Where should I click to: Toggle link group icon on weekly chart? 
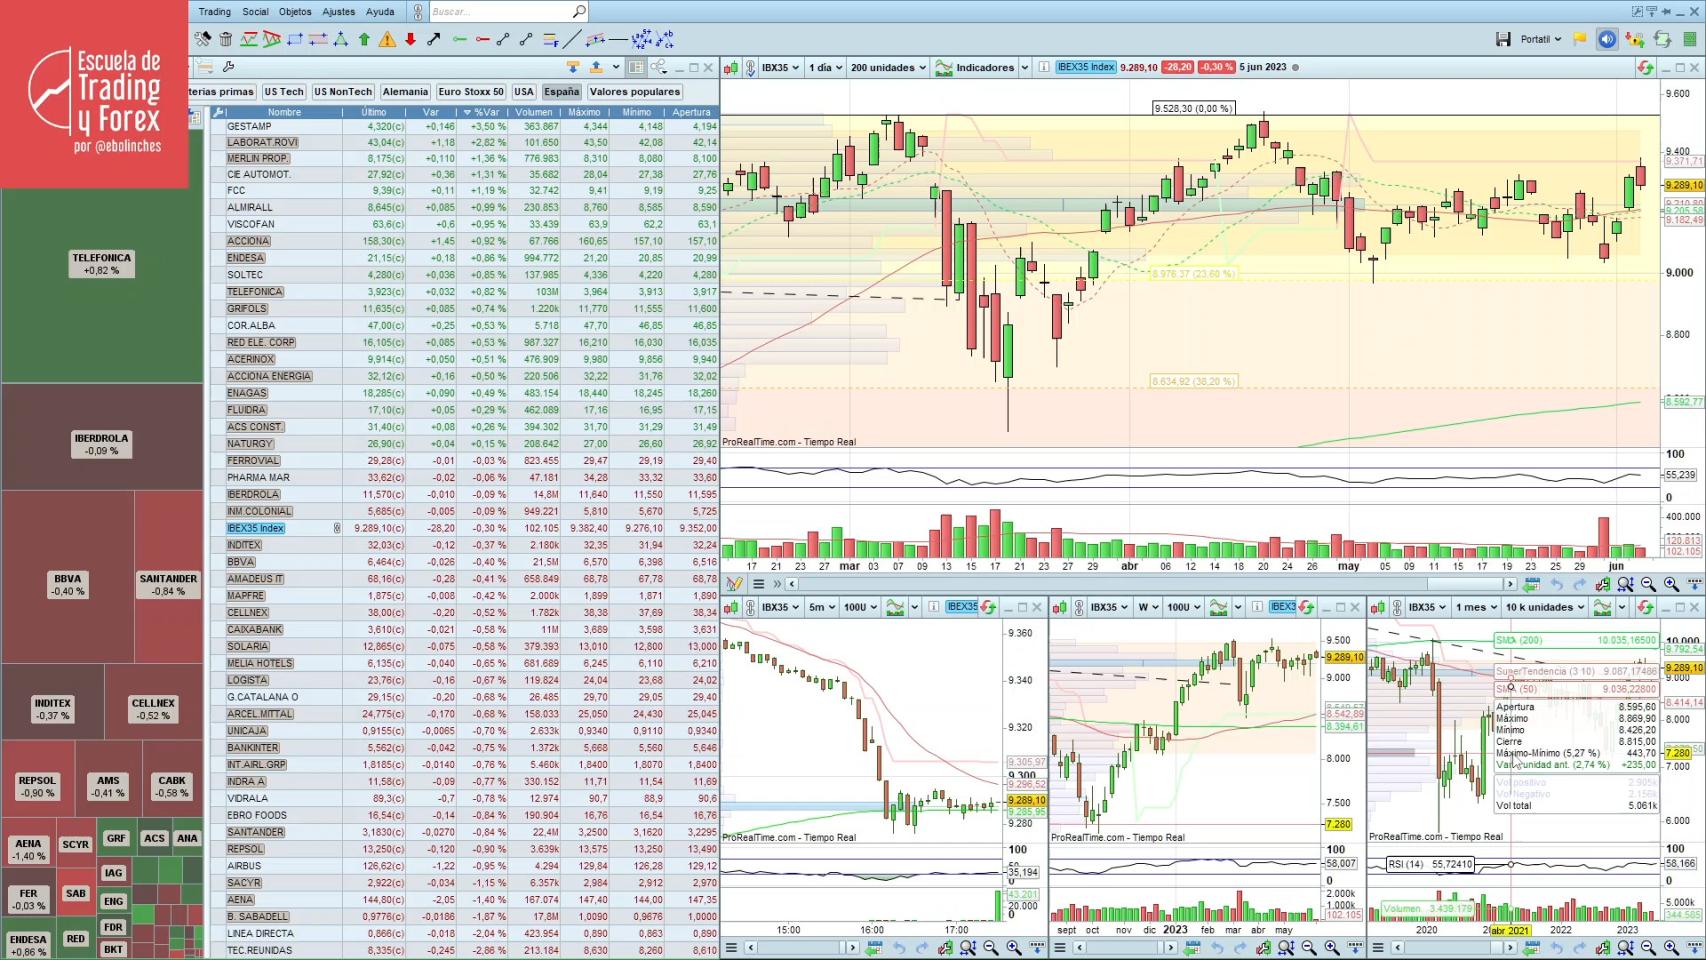(1079, 607)
